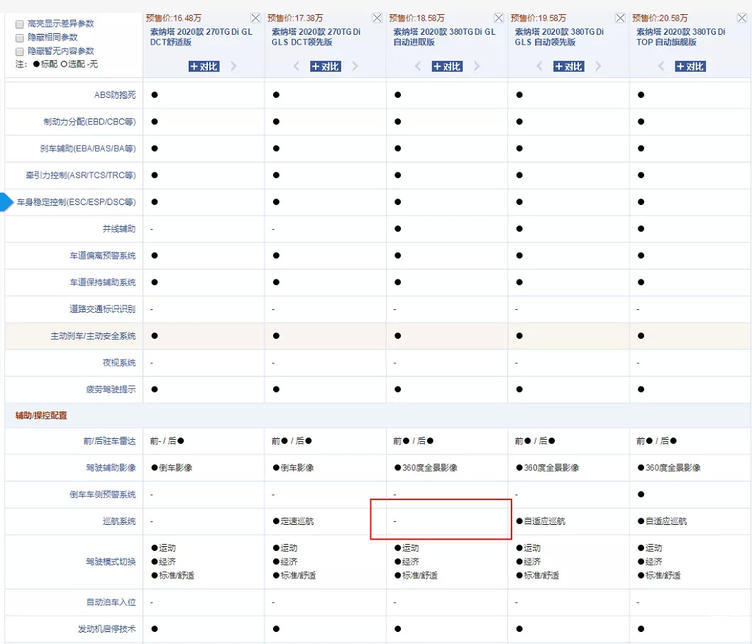Click the 并线辅助 row label

[119, 229]
